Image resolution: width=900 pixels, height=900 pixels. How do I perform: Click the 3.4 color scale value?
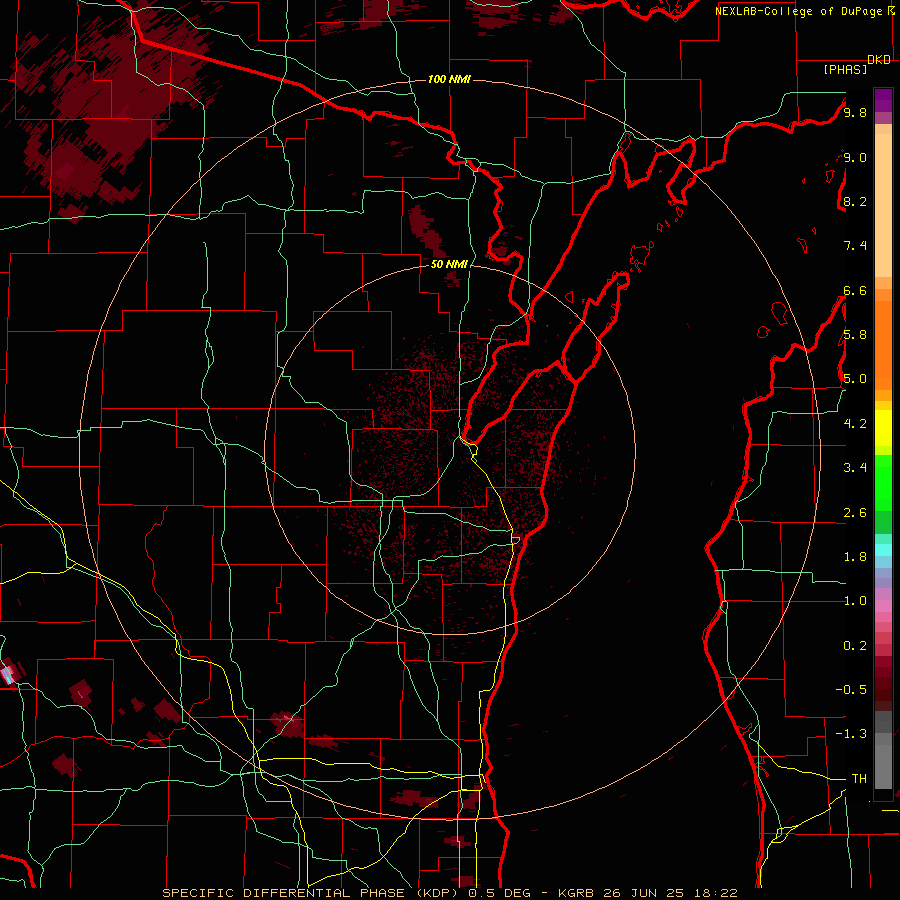tap(855, 468)
